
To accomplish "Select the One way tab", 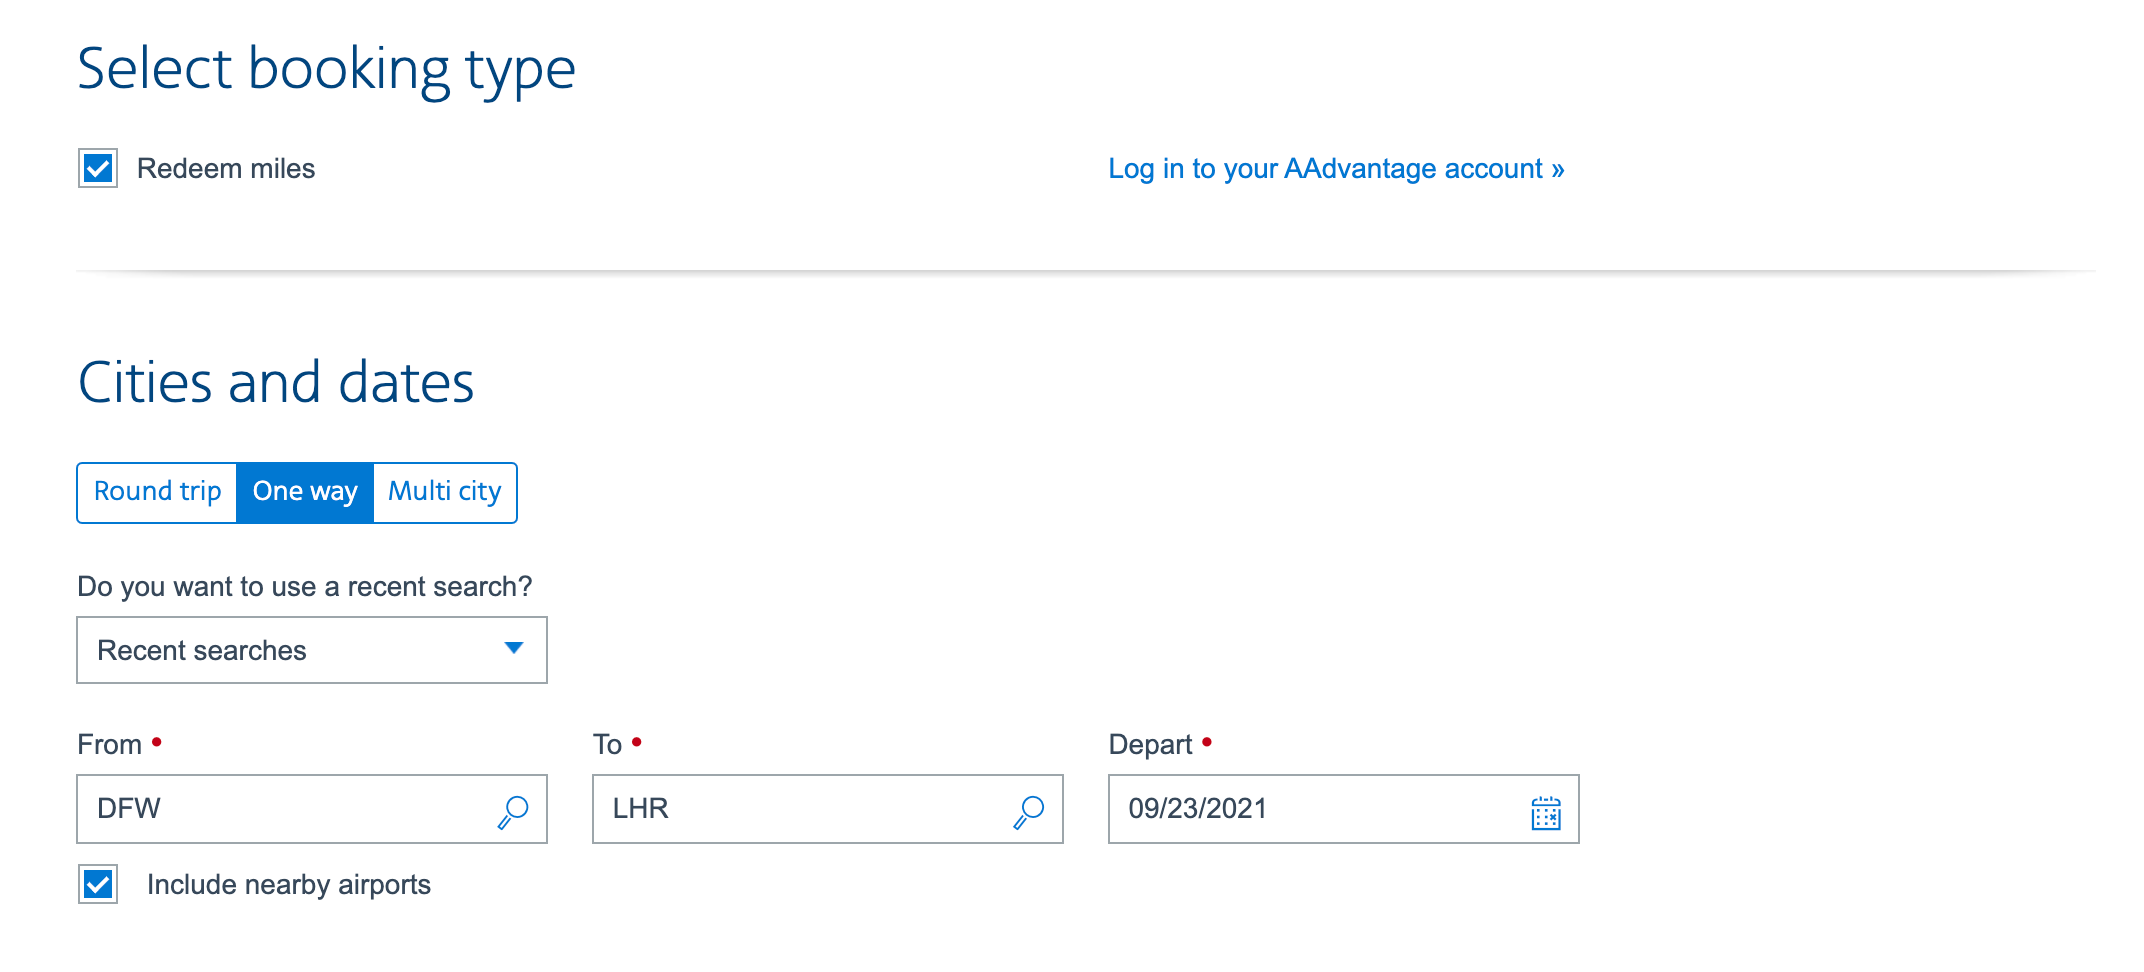I will click(x=305, y=492).
